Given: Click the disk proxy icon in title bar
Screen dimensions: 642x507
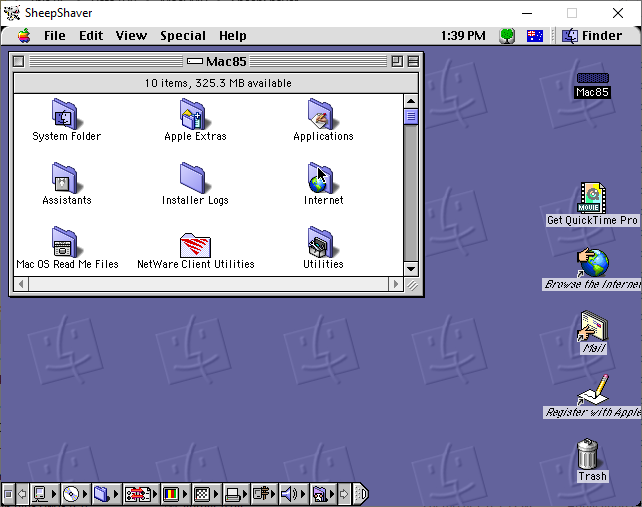Looking at the screenshot, I should tap(194, 61).
